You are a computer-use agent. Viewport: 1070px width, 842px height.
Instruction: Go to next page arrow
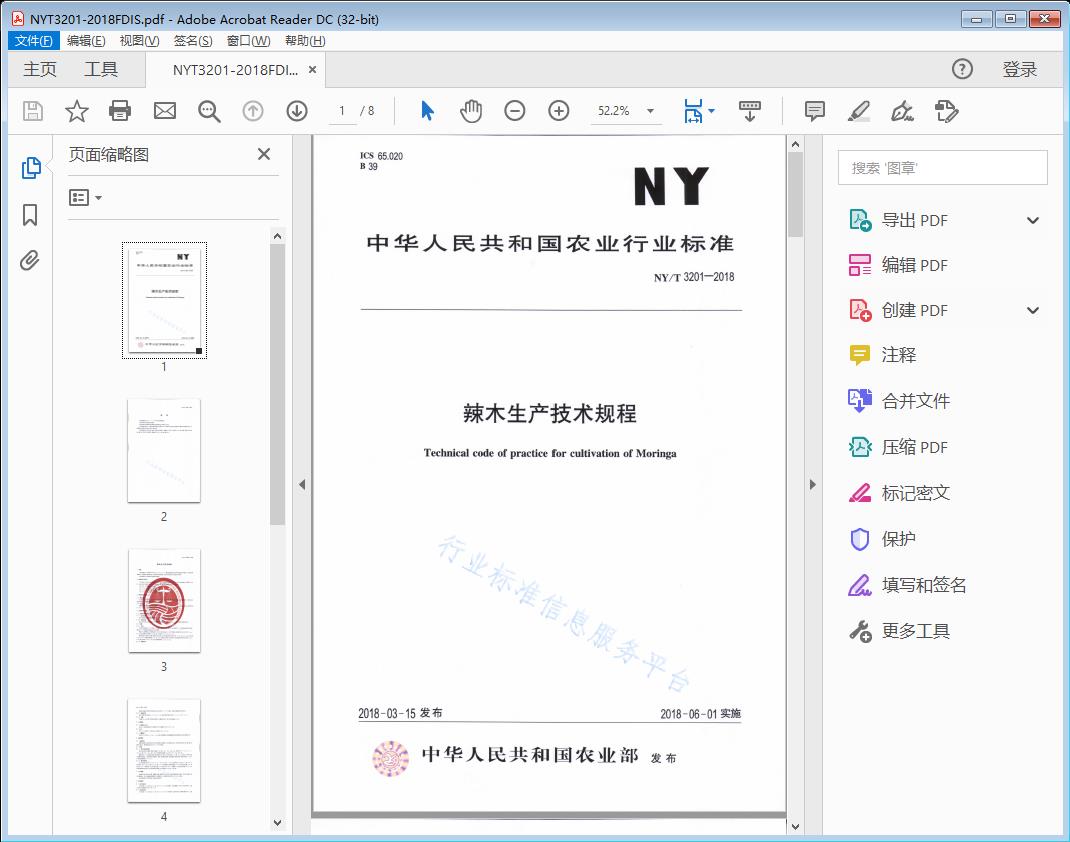click(x=297, y=111)
